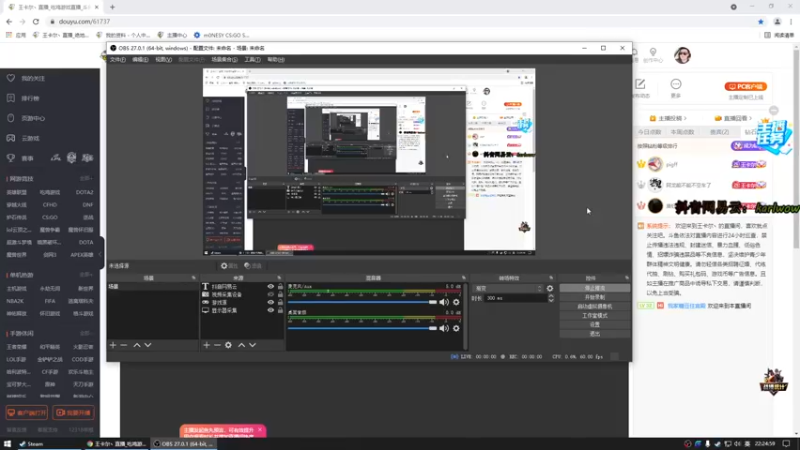Toggle visibility of video capture device source
Screen dimensions: 800x450
[270, 294]
